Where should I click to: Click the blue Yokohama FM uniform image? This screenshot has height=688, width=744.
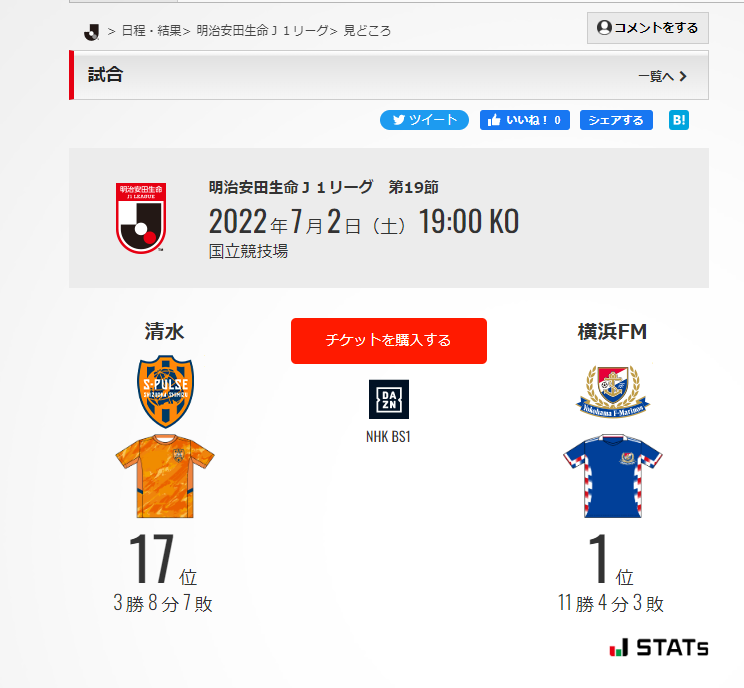(x=613, y=475)
